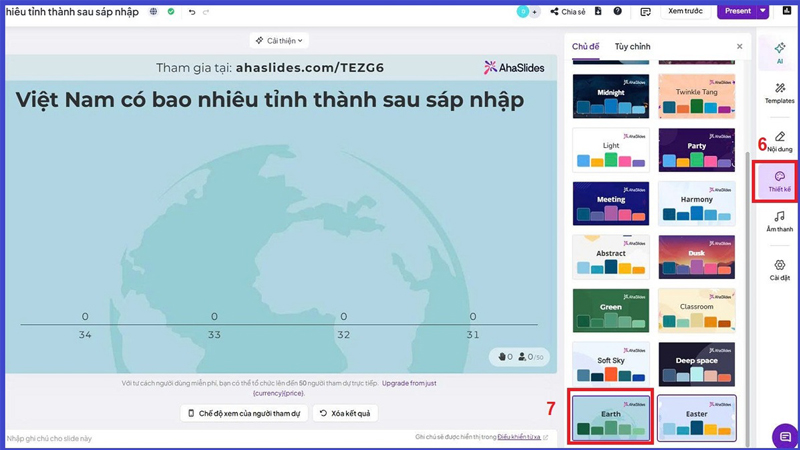Click the chart report icon at top right
Image resolution: width=800 pixels, height=450 pixels.
(787, 11)
